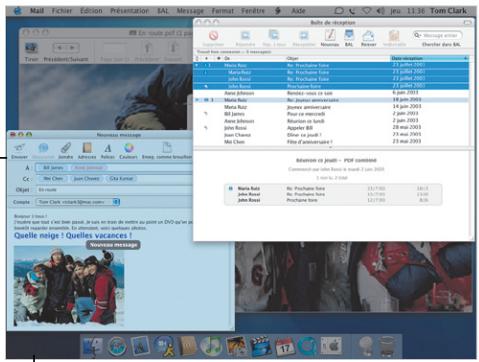Select the John Rossi Appeler Bill message
Screen dimensions: 479x362
pos(332,128)
